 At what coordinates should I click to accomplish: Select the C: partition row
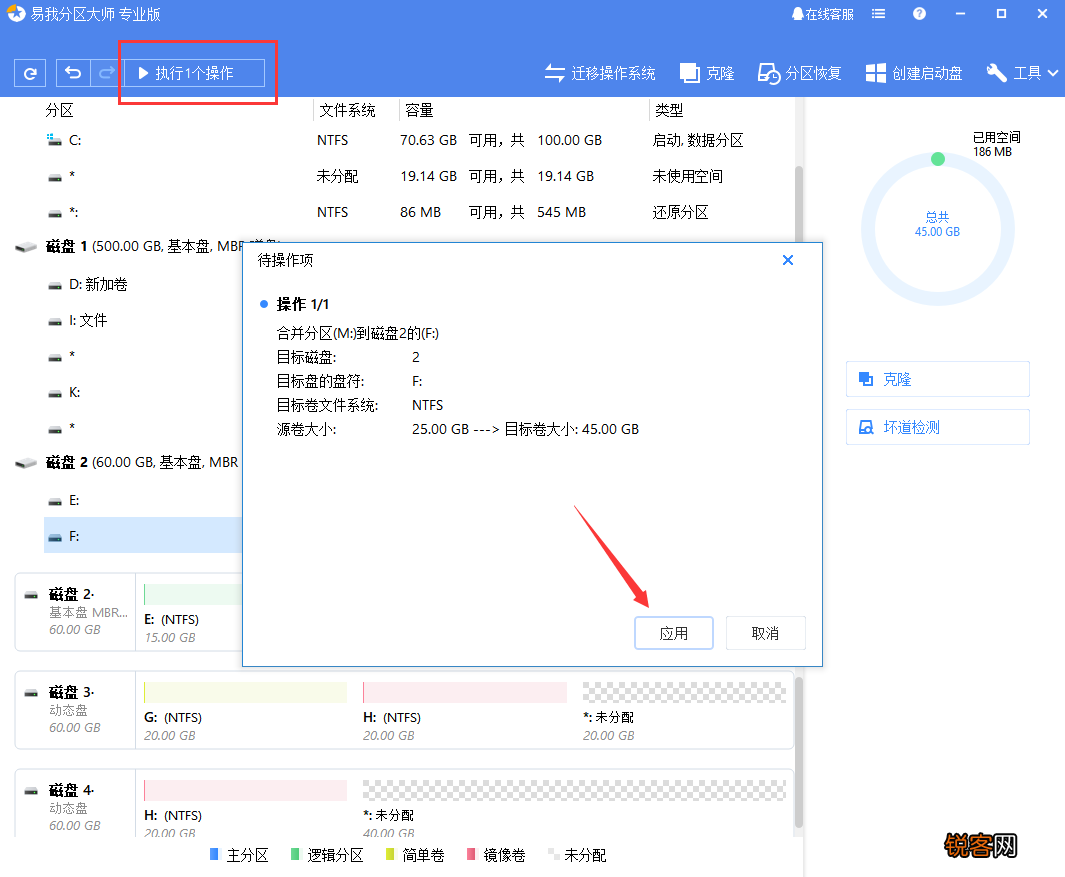pyautogui.click(x=418, y=140)
